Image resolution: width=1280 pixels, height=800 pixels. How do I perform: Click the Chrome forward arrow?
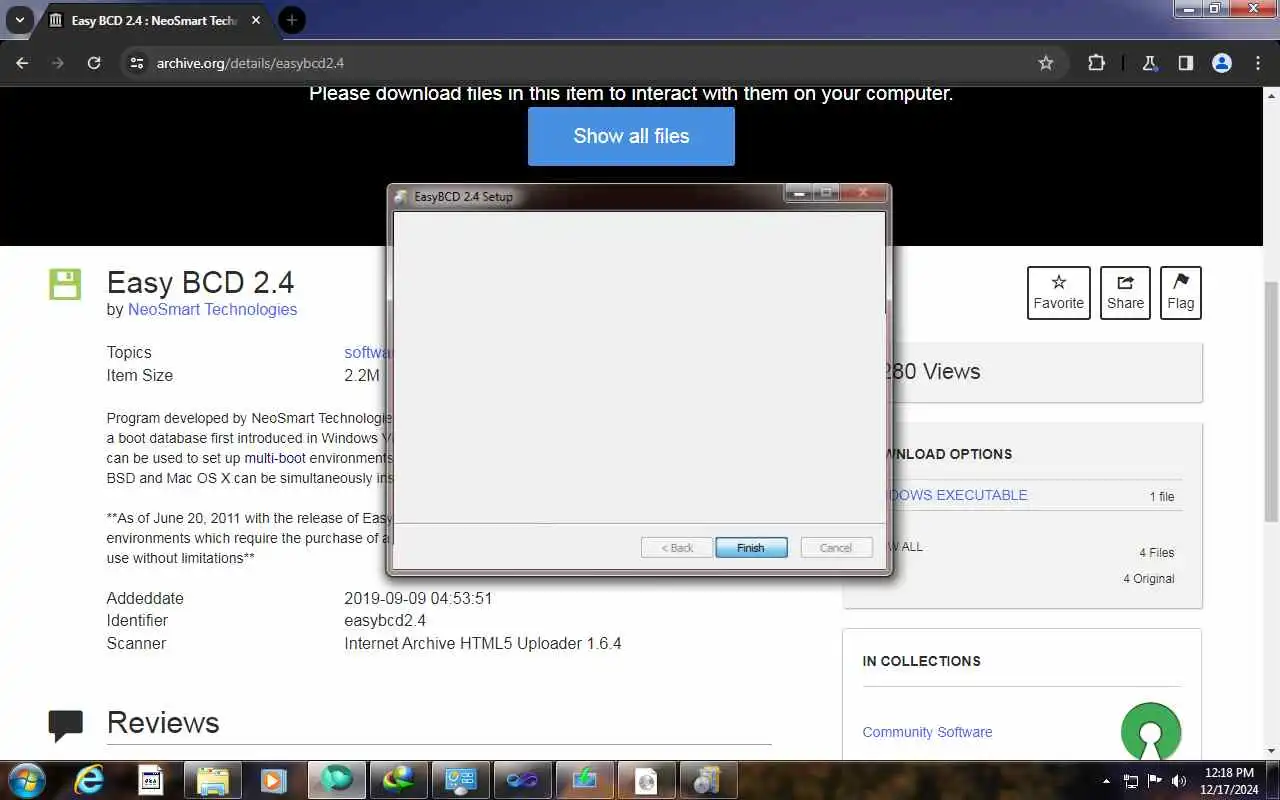click(58, 63)
